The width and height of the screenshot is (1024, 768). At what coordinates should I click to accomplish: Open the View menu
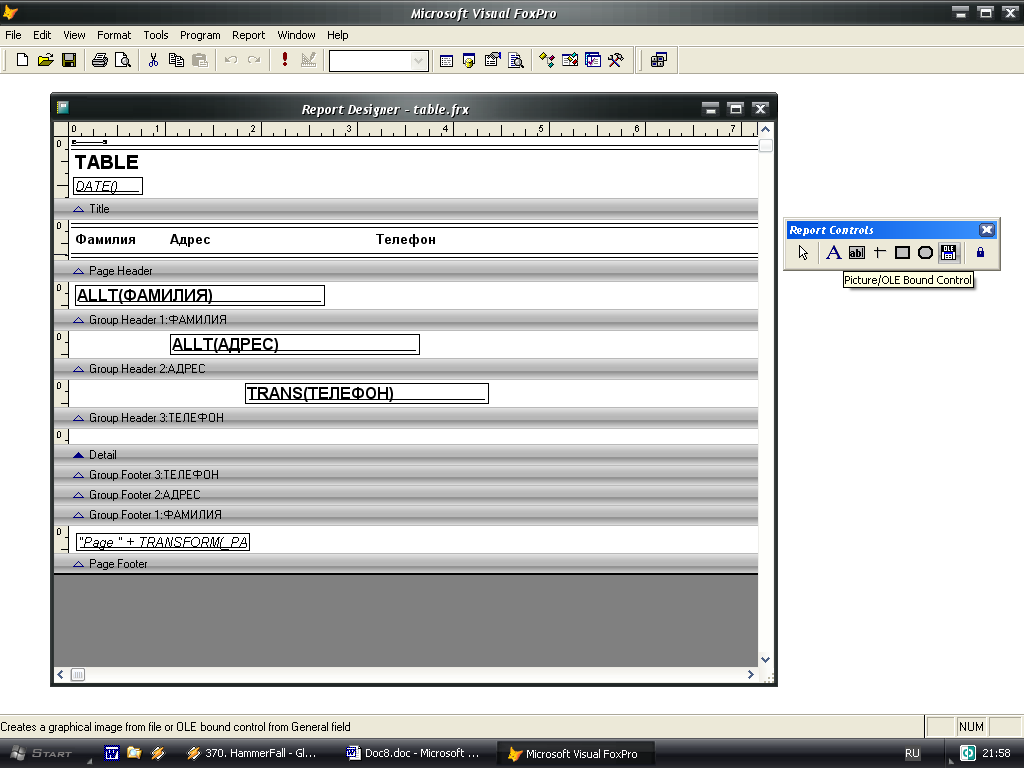click(74, 35)
